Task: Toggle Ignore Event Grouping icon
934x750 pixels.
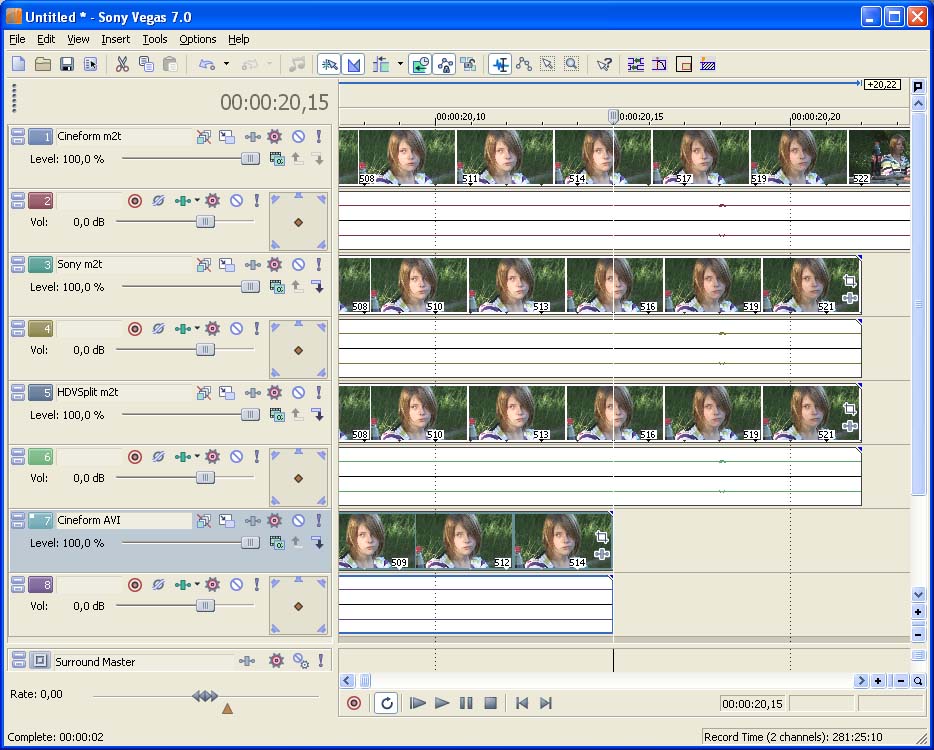Action: tap(468, 64)
